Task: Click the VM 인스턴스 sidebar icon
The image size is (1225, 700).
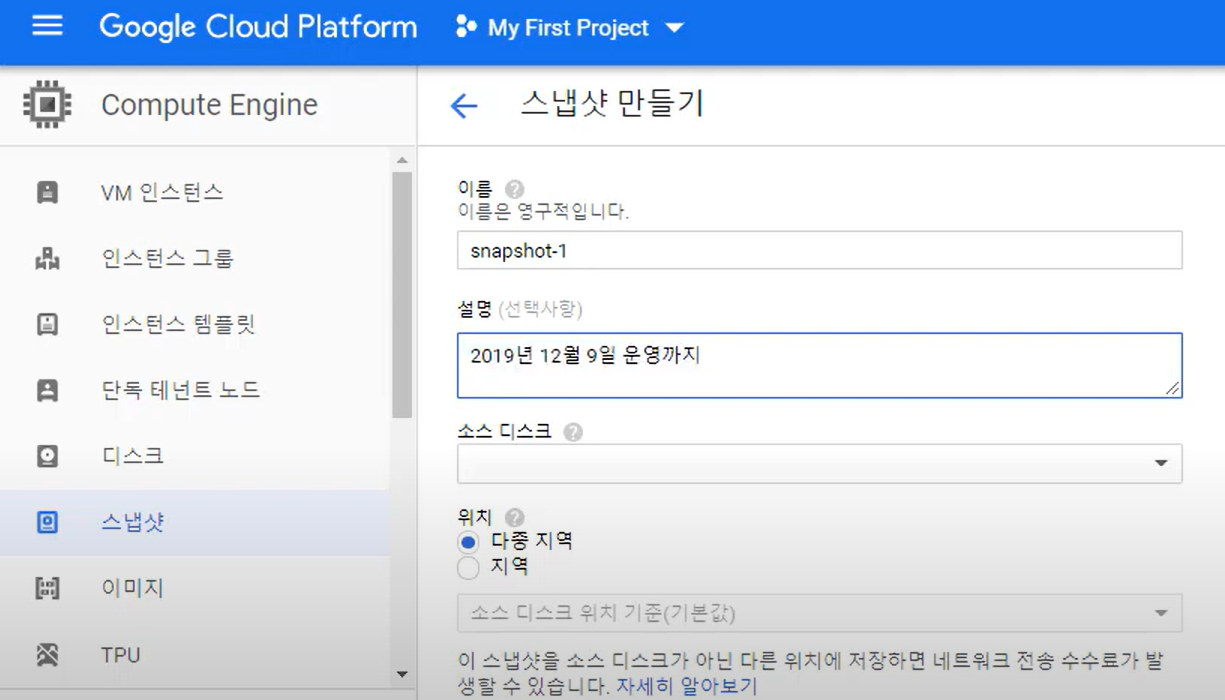Action: 47,192
